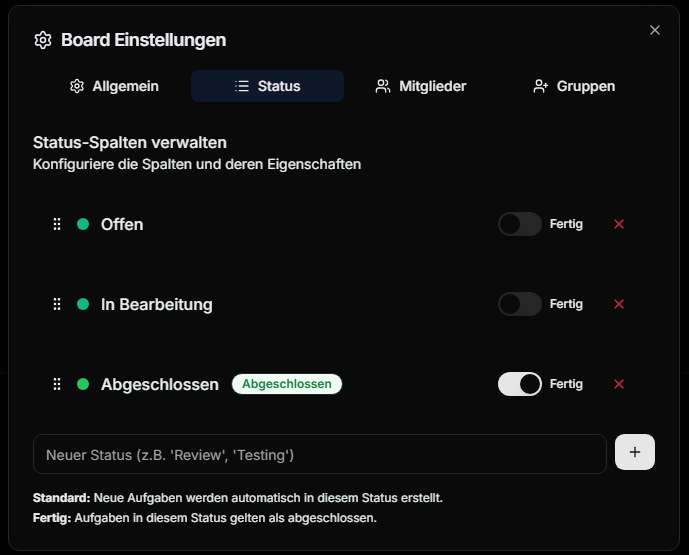The height and width of the screenshot is (555, 689).
Task: Delete the Offen status with red X
Action: pos(619,224)
